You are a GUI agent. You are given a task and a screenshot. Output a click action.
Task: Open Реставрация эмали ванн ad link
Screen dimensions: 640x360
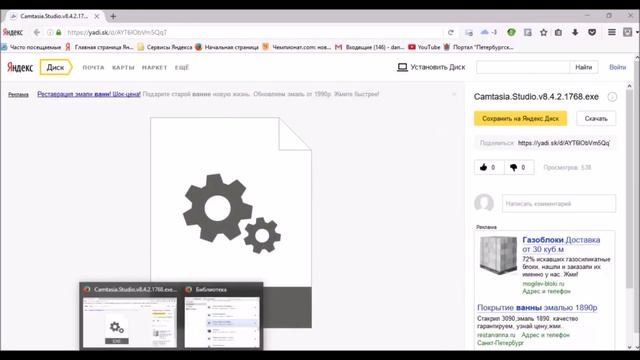(89, 94)
